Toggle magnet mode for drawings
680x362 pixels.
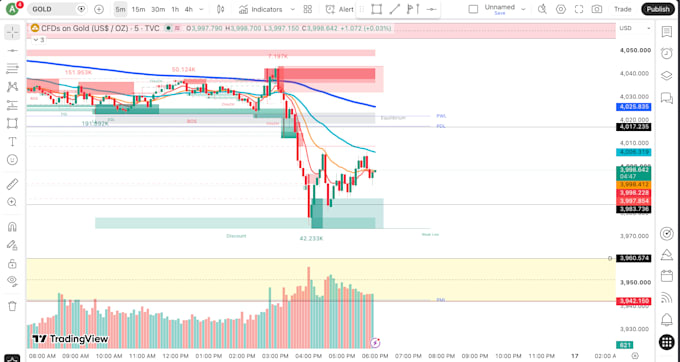(x=12, y=227)
